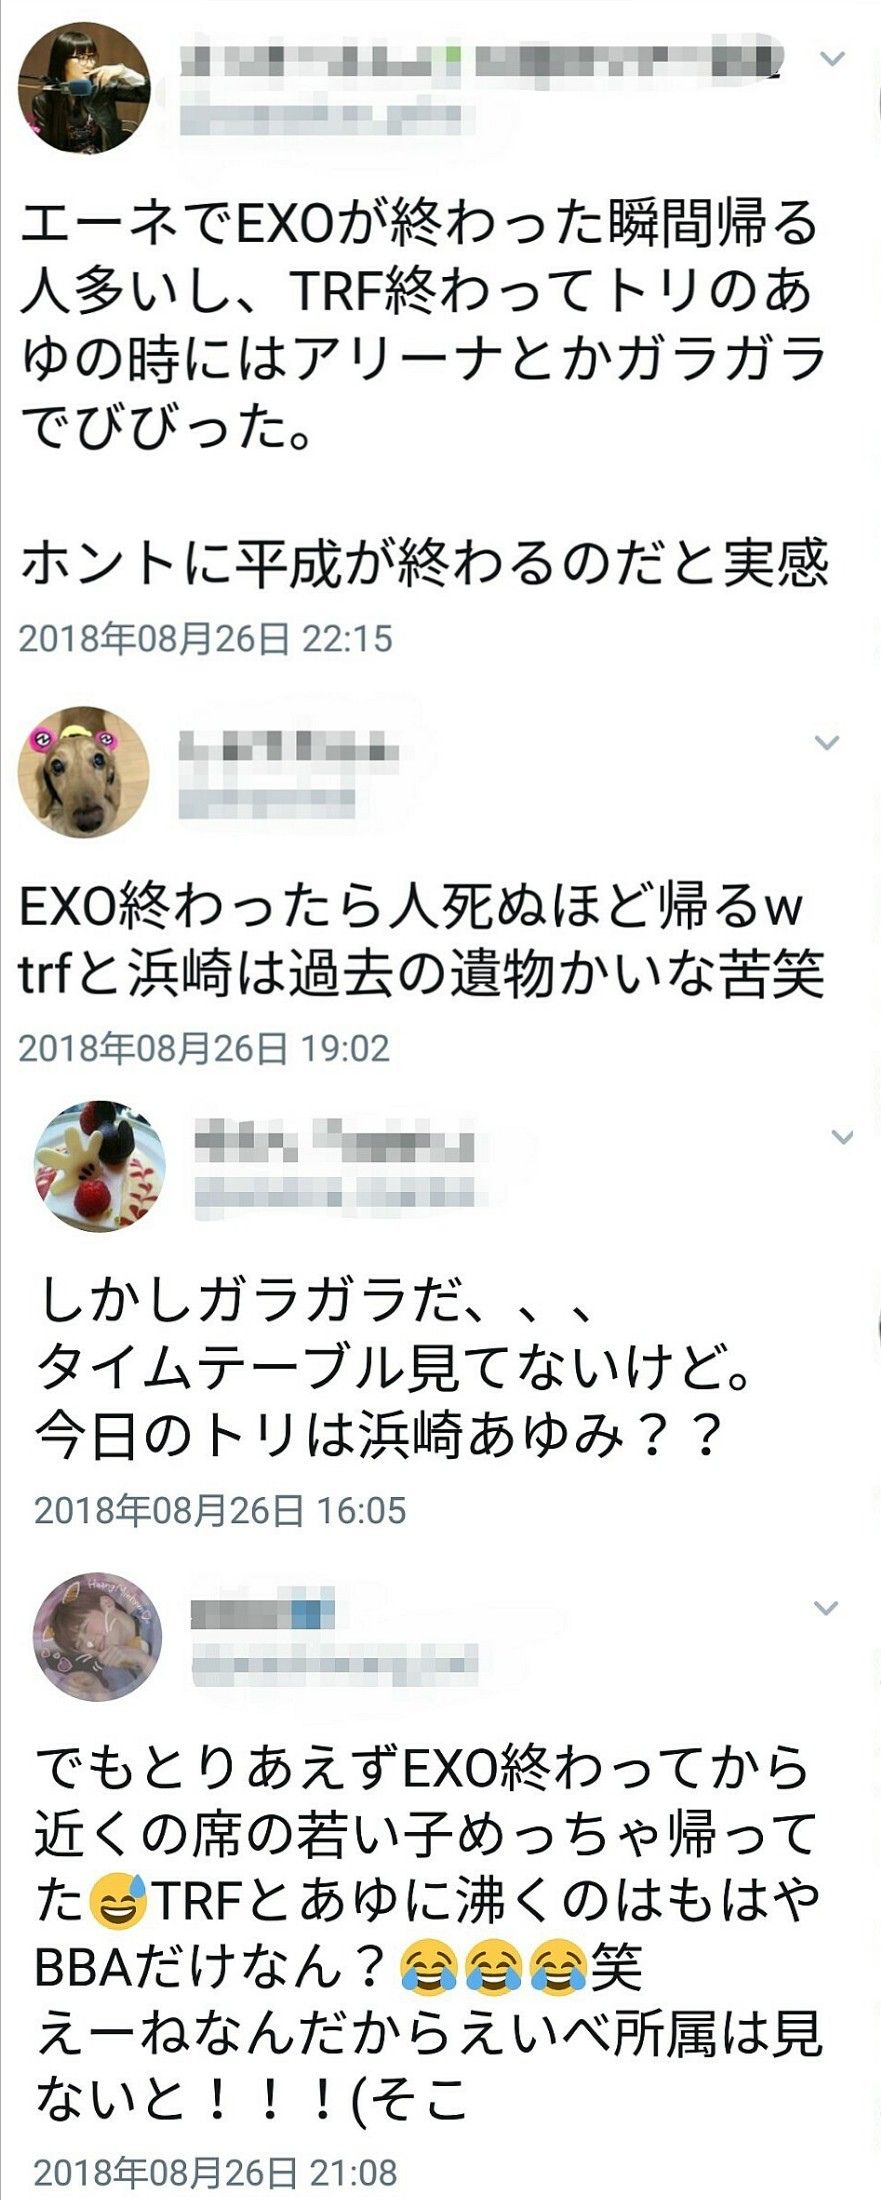This screenshot has width=881, height=2200.
Task: Open the dog avatar profile picture
Action: 84,772
